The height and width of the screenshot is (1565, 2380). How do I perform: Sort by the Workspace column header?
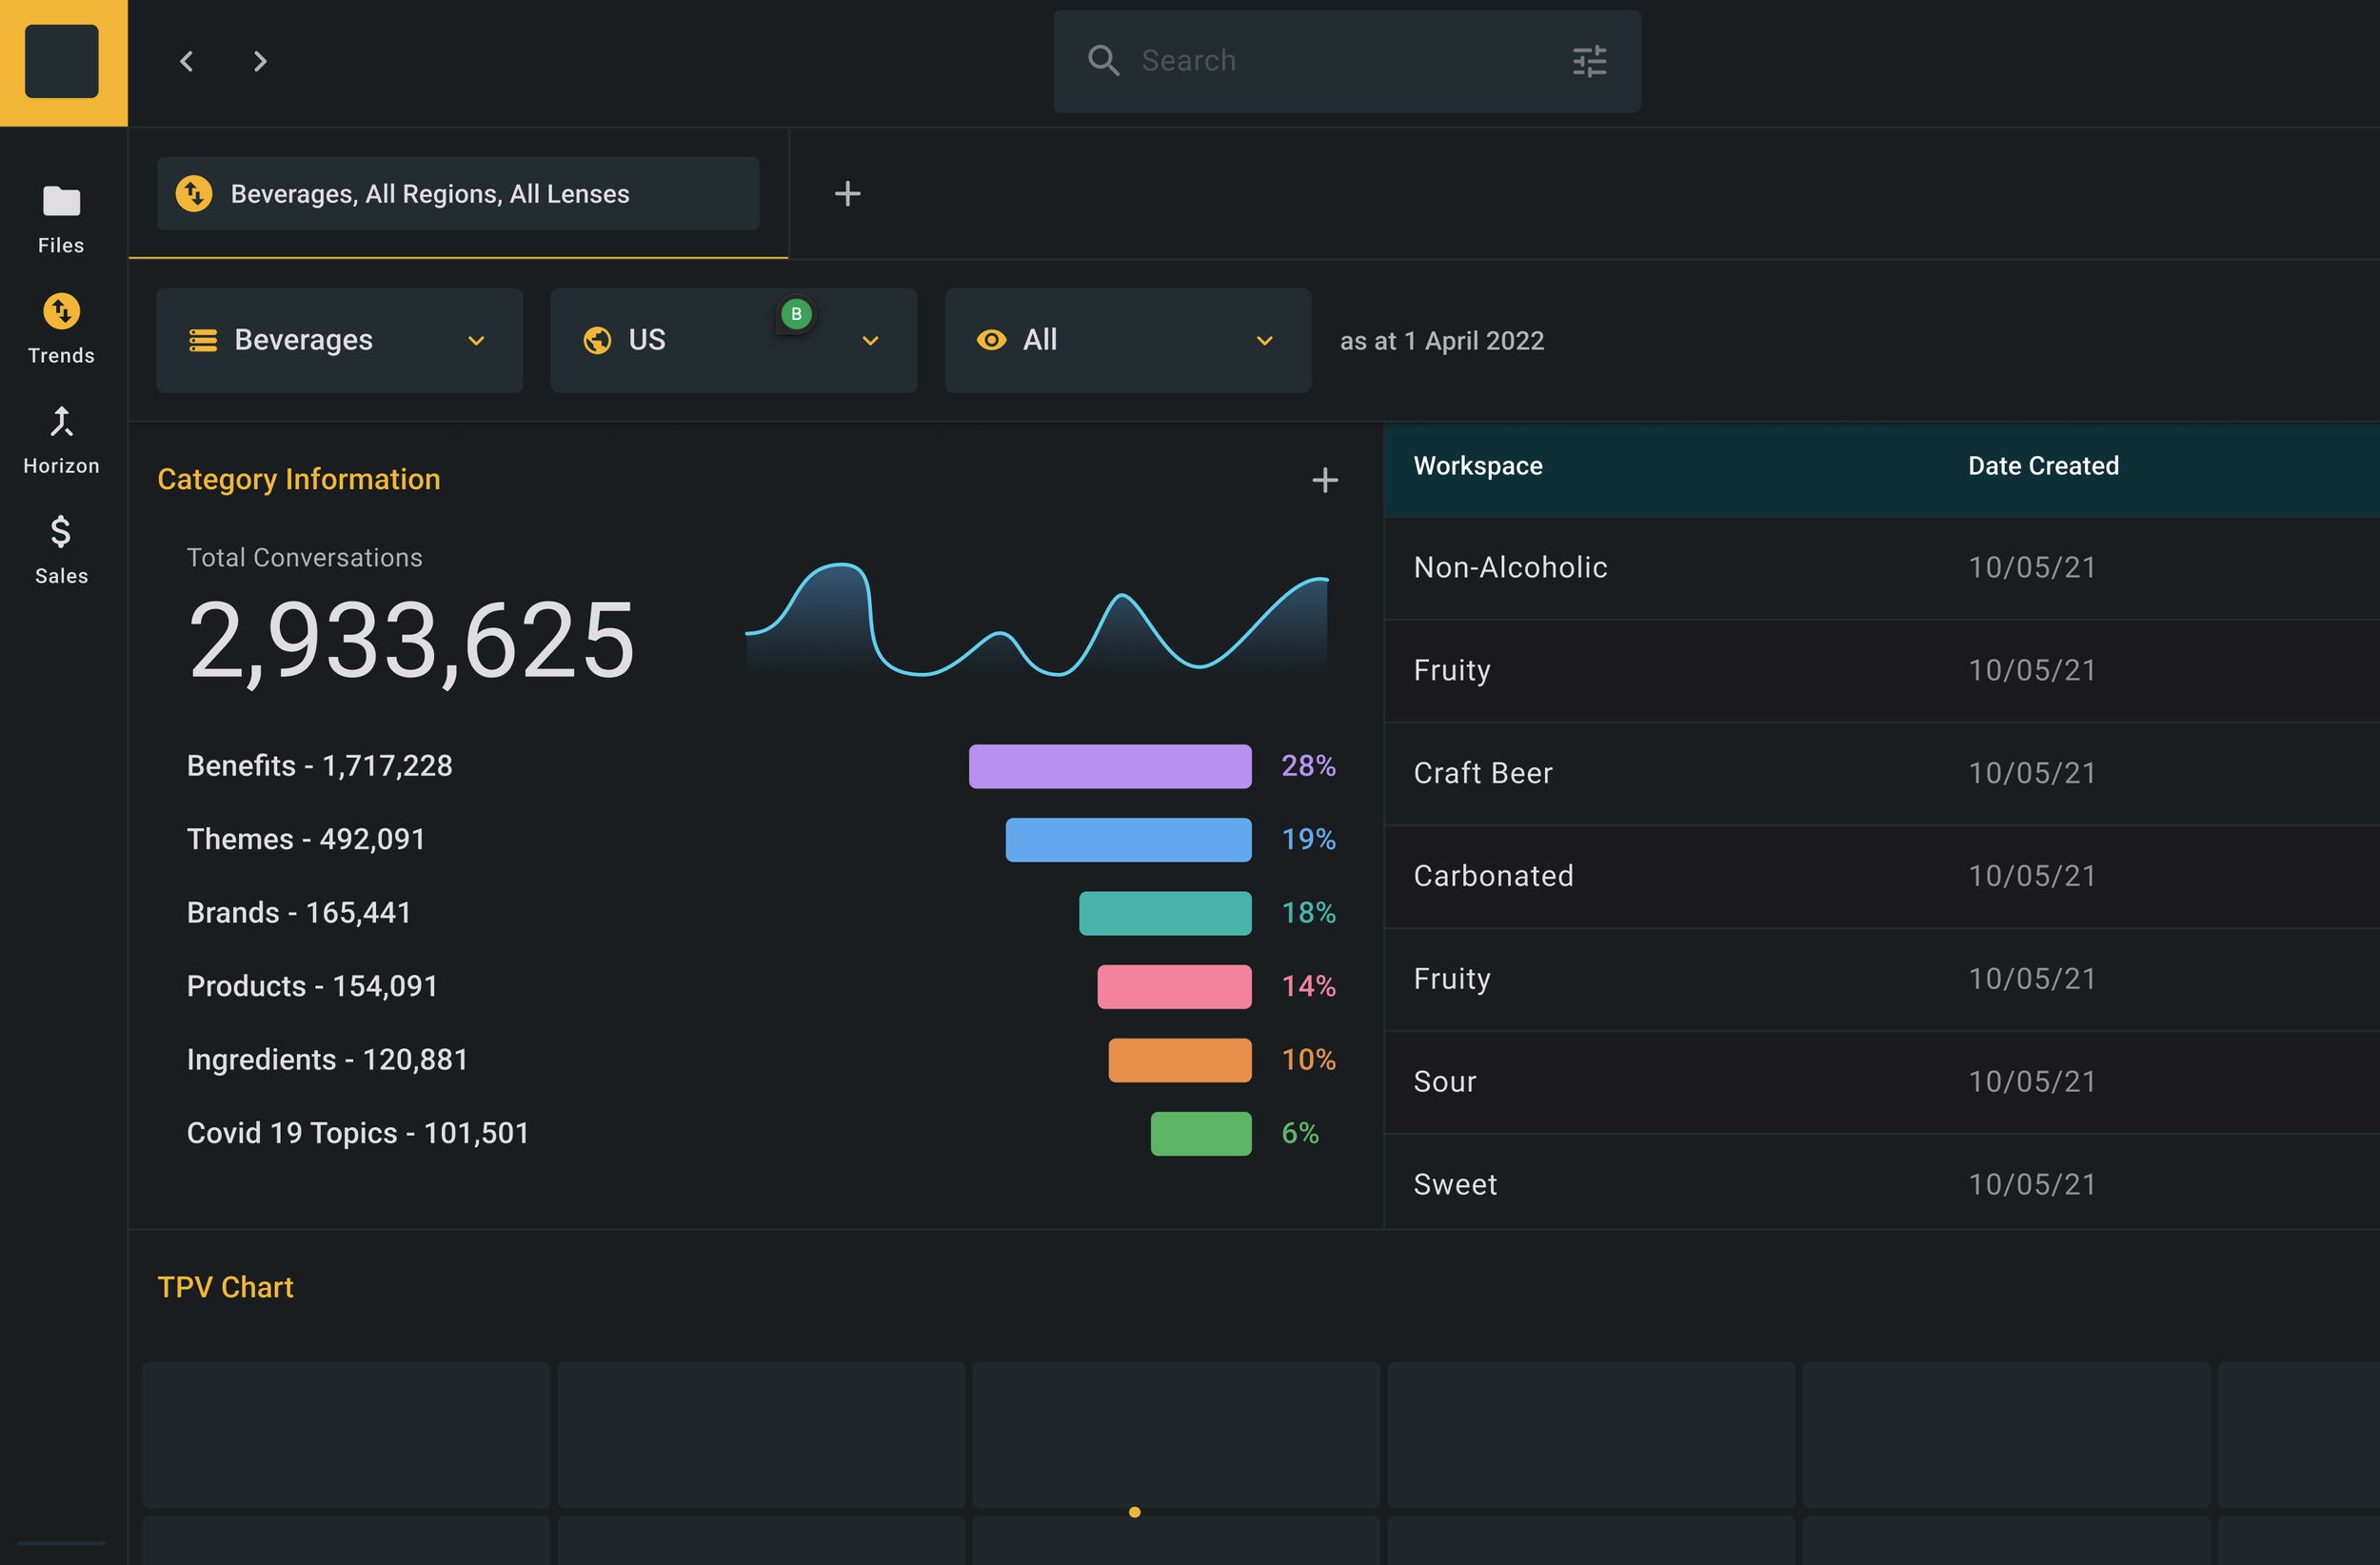[1478, 466]
